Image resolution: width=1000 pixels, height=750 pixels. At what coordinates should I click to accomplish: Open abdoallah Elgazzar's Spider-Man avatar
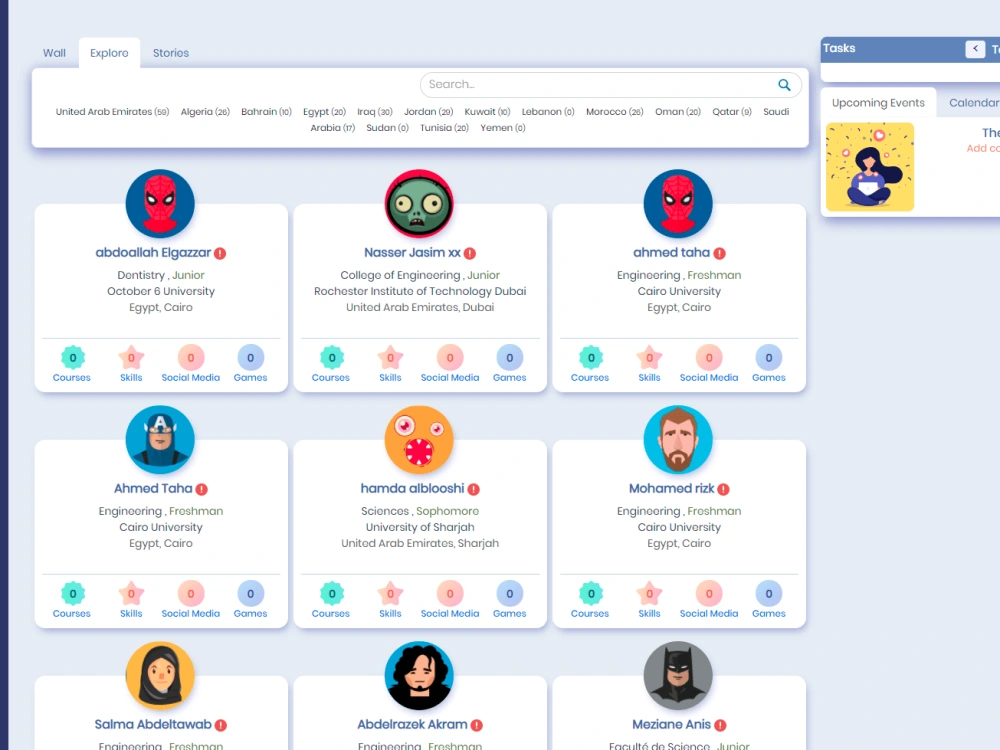coord(160,203)
